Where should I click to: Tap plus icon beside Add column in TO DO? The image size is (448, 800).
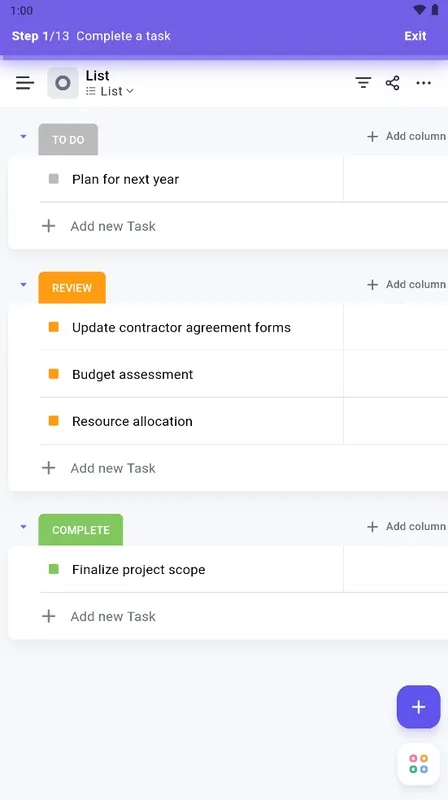(x=372, y=136)
